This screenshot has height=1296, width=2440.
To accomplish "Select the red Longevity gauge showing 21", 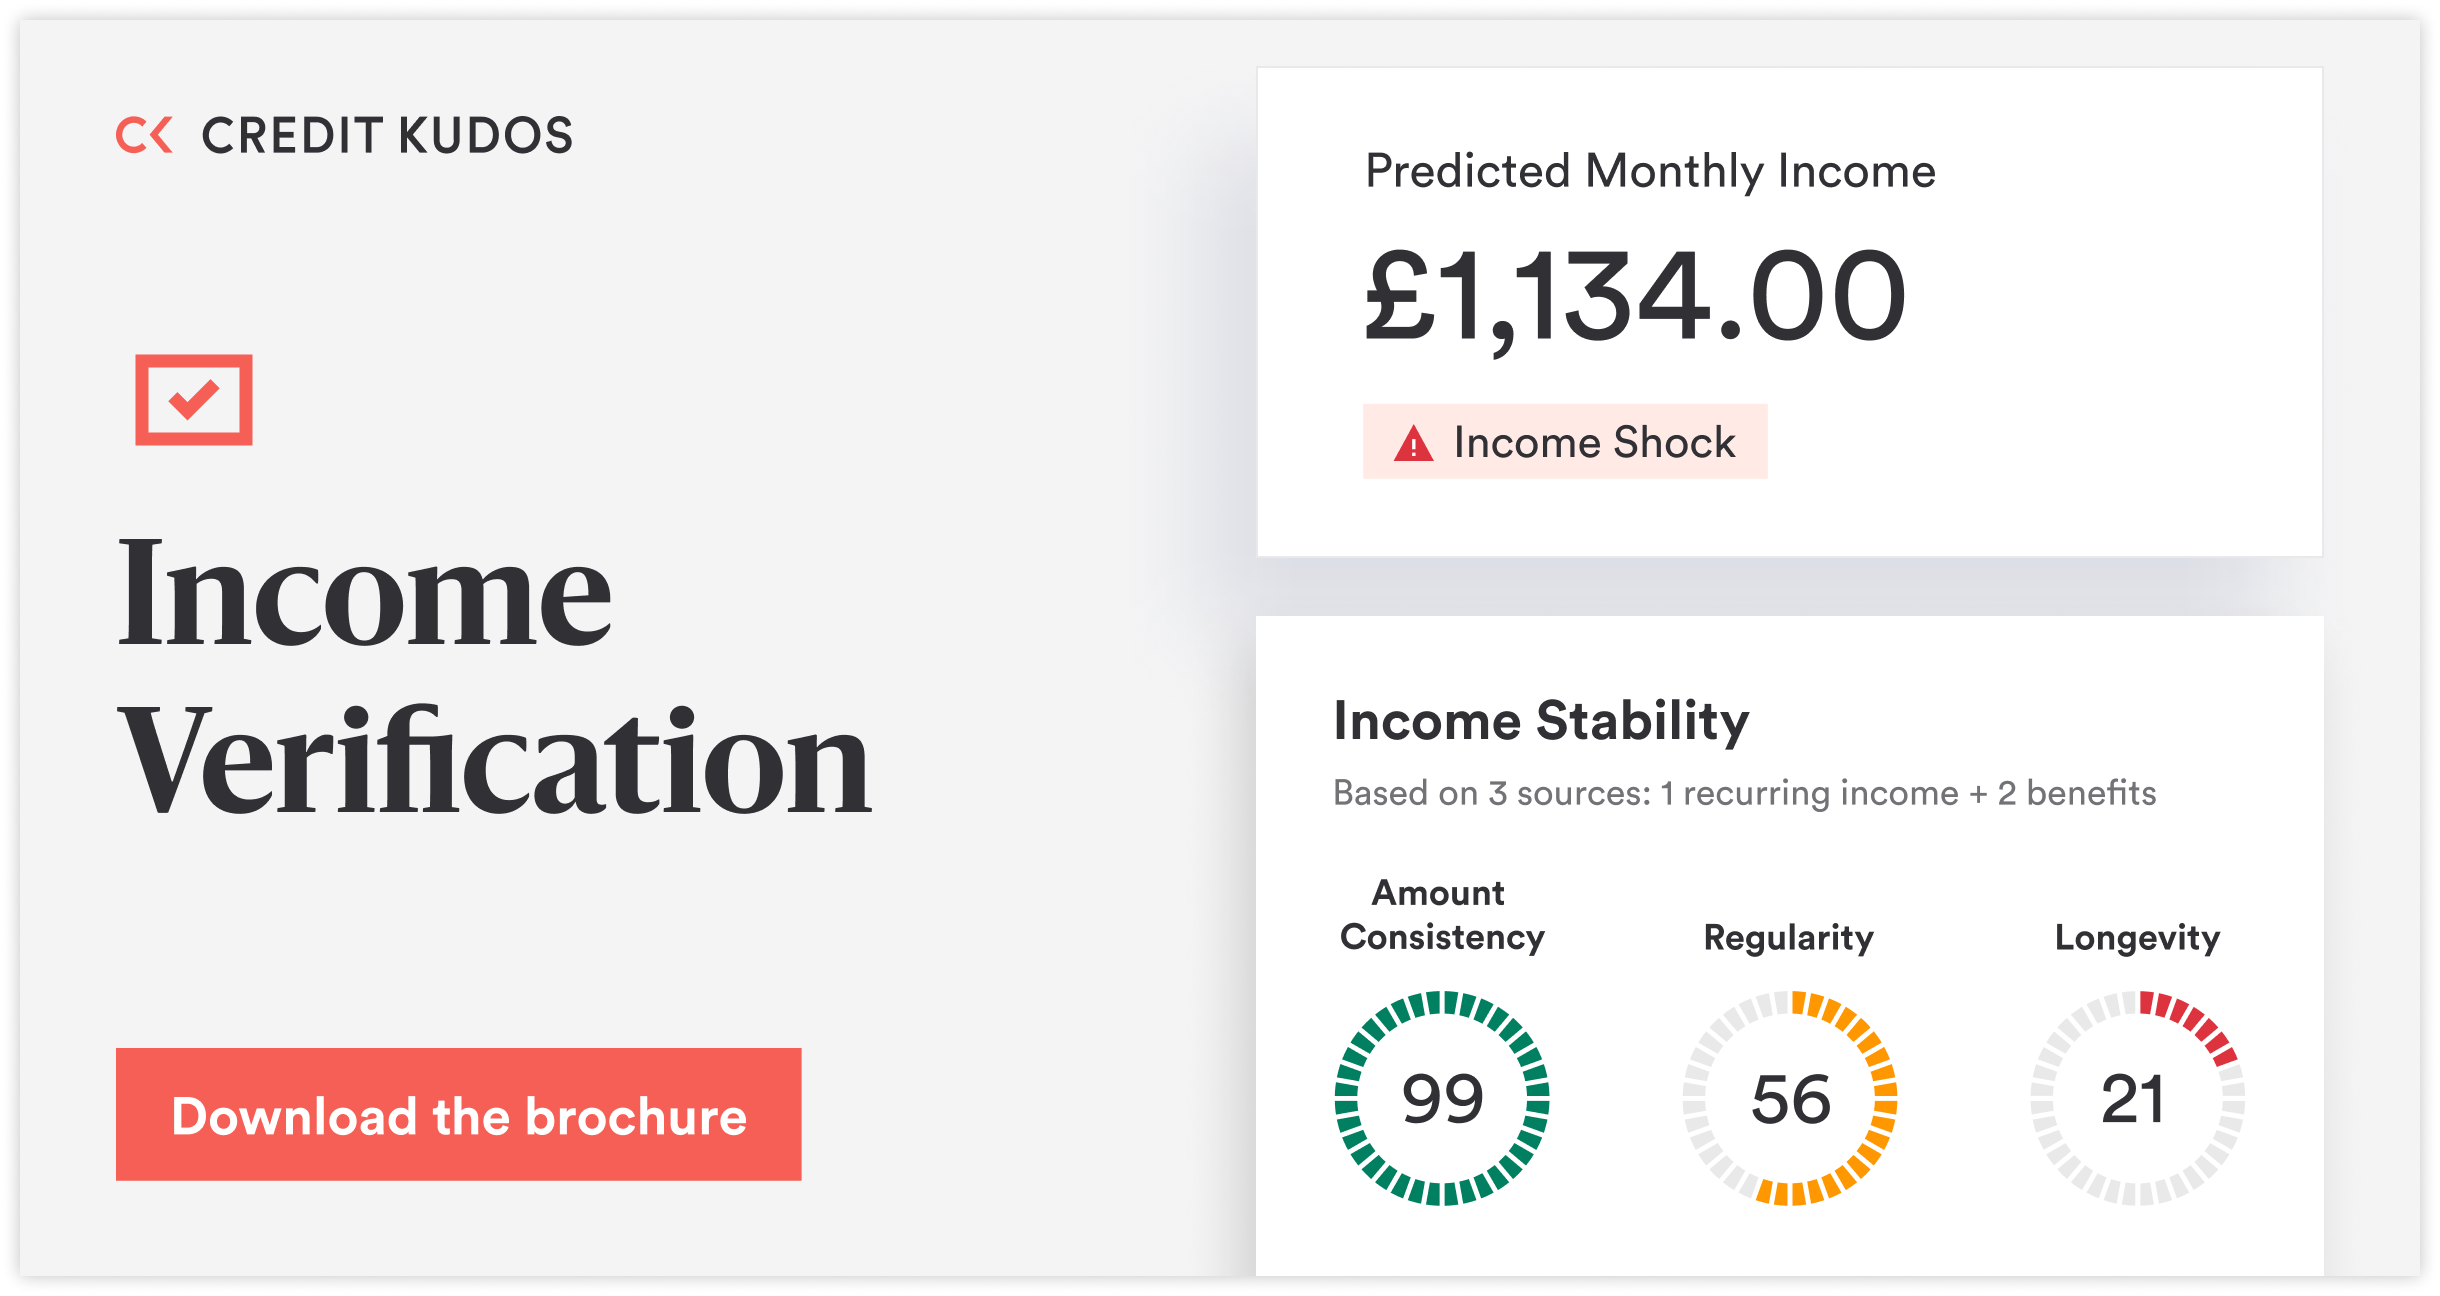I will coord(2137,1098).
